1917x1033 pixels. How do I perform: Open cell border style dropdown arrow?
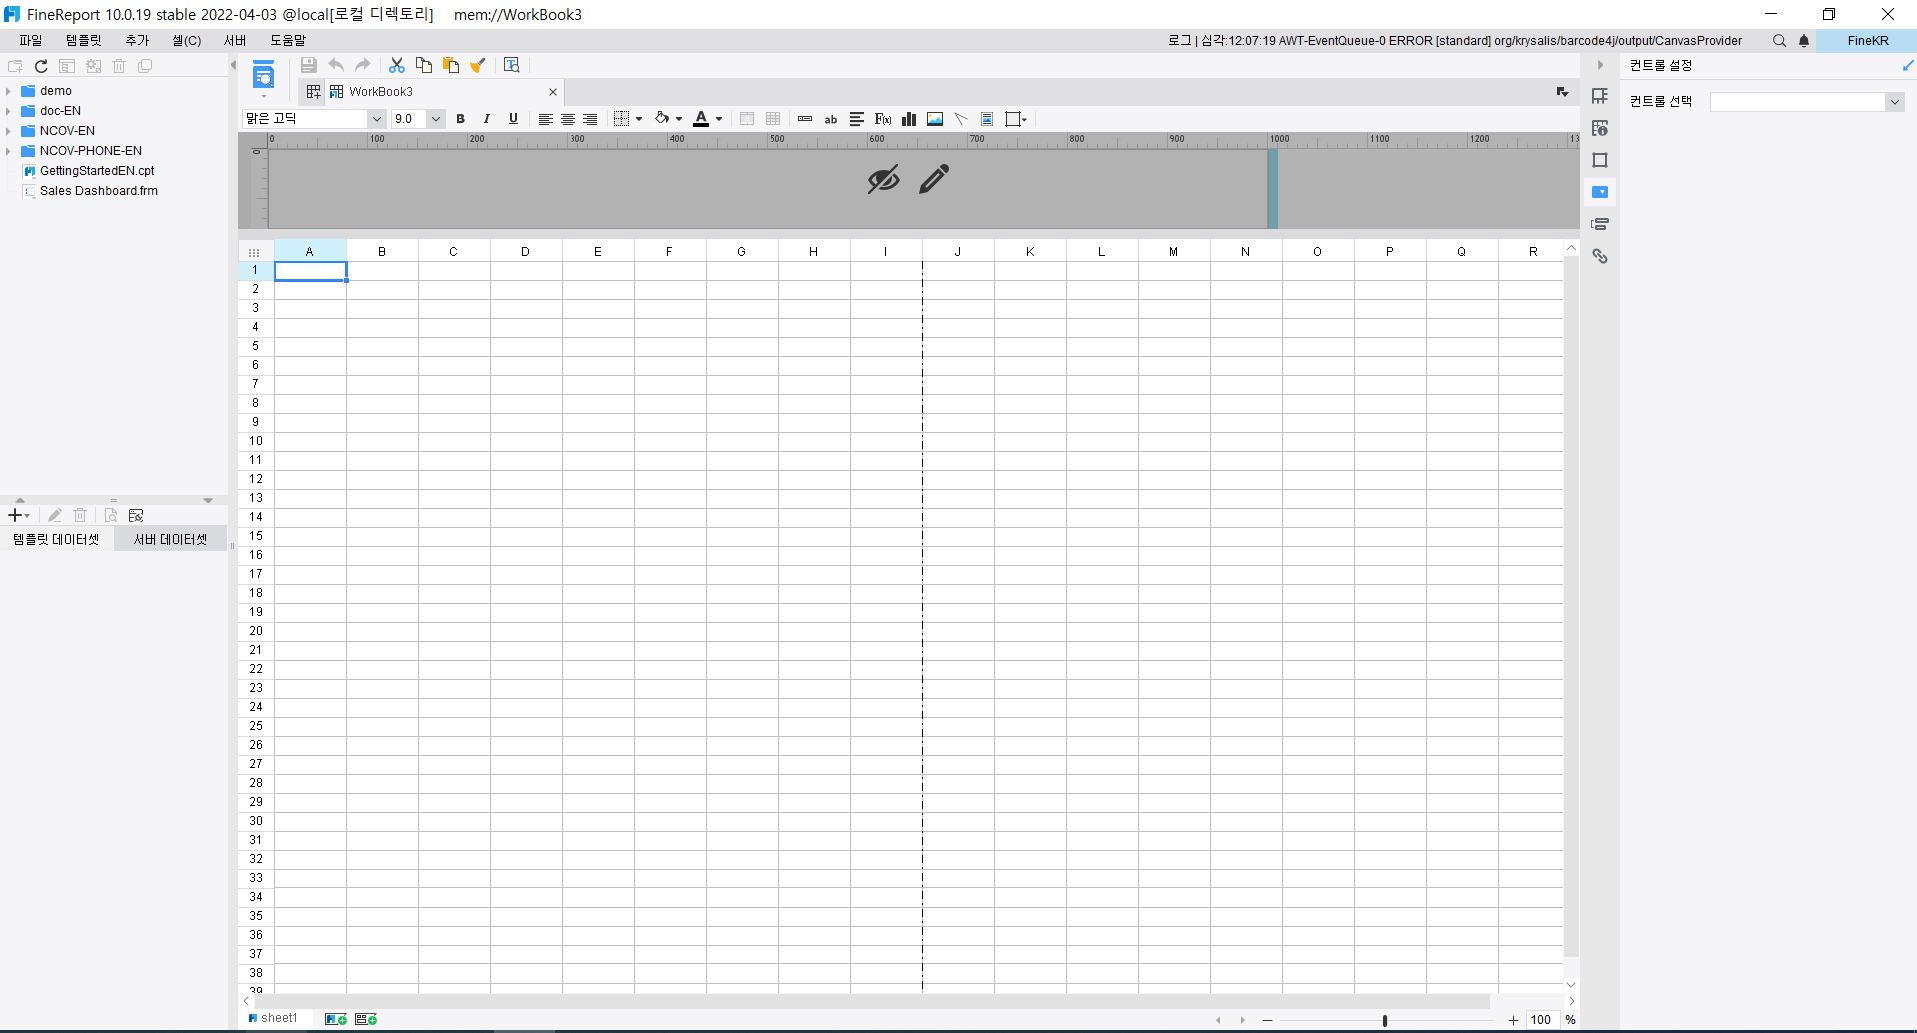click(639, 119)
